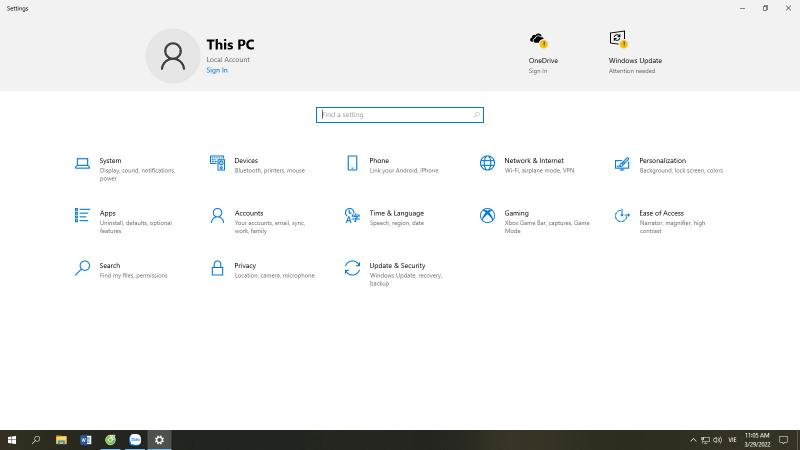Click 'Link your Android, iPhone' description
This screenshot has height=450, width=800.
click(404, 171)
